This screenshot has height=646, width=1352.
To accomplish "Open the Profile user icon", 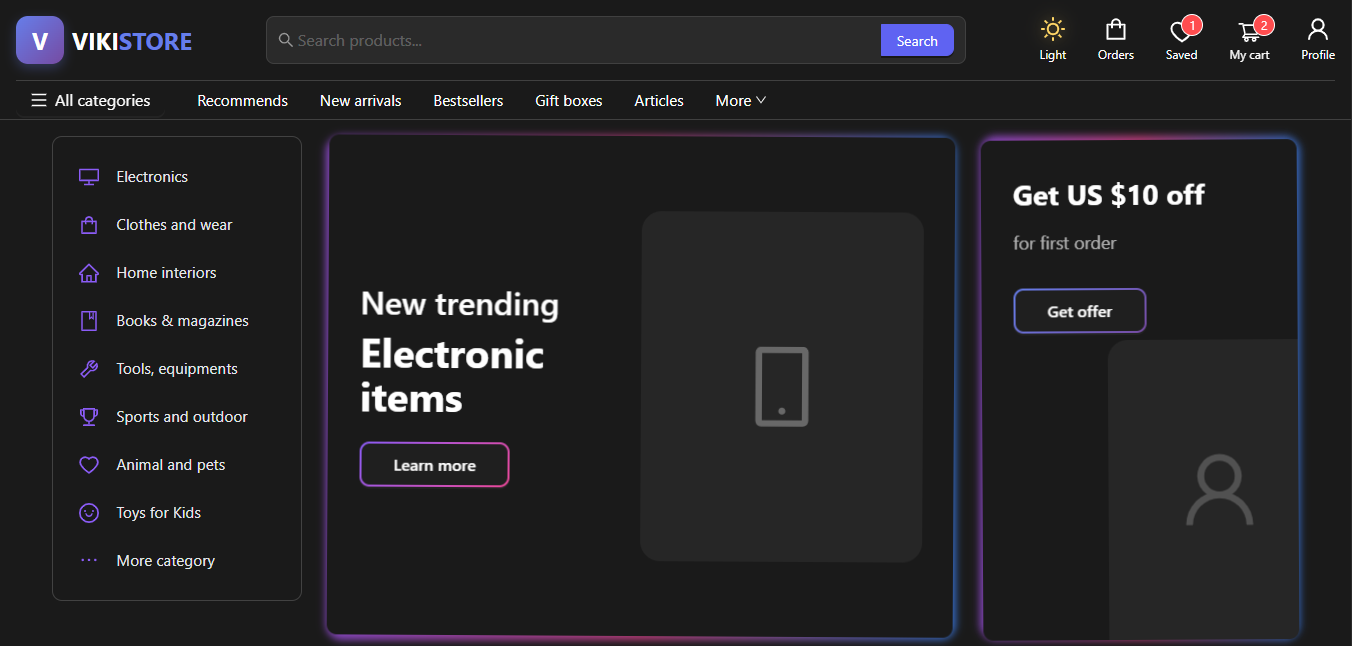I will click(x=1317, y=30).
